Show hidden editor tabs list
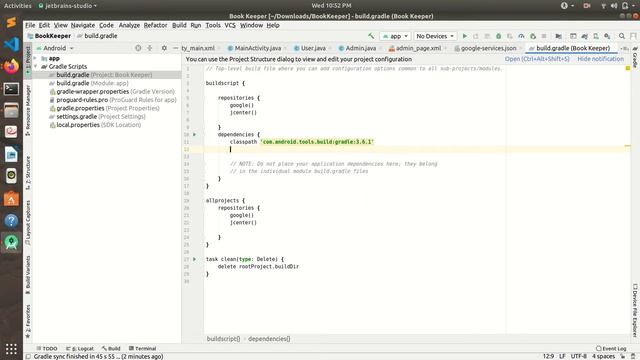This screenshot has width=640, height=360. [x=624, y=48]
